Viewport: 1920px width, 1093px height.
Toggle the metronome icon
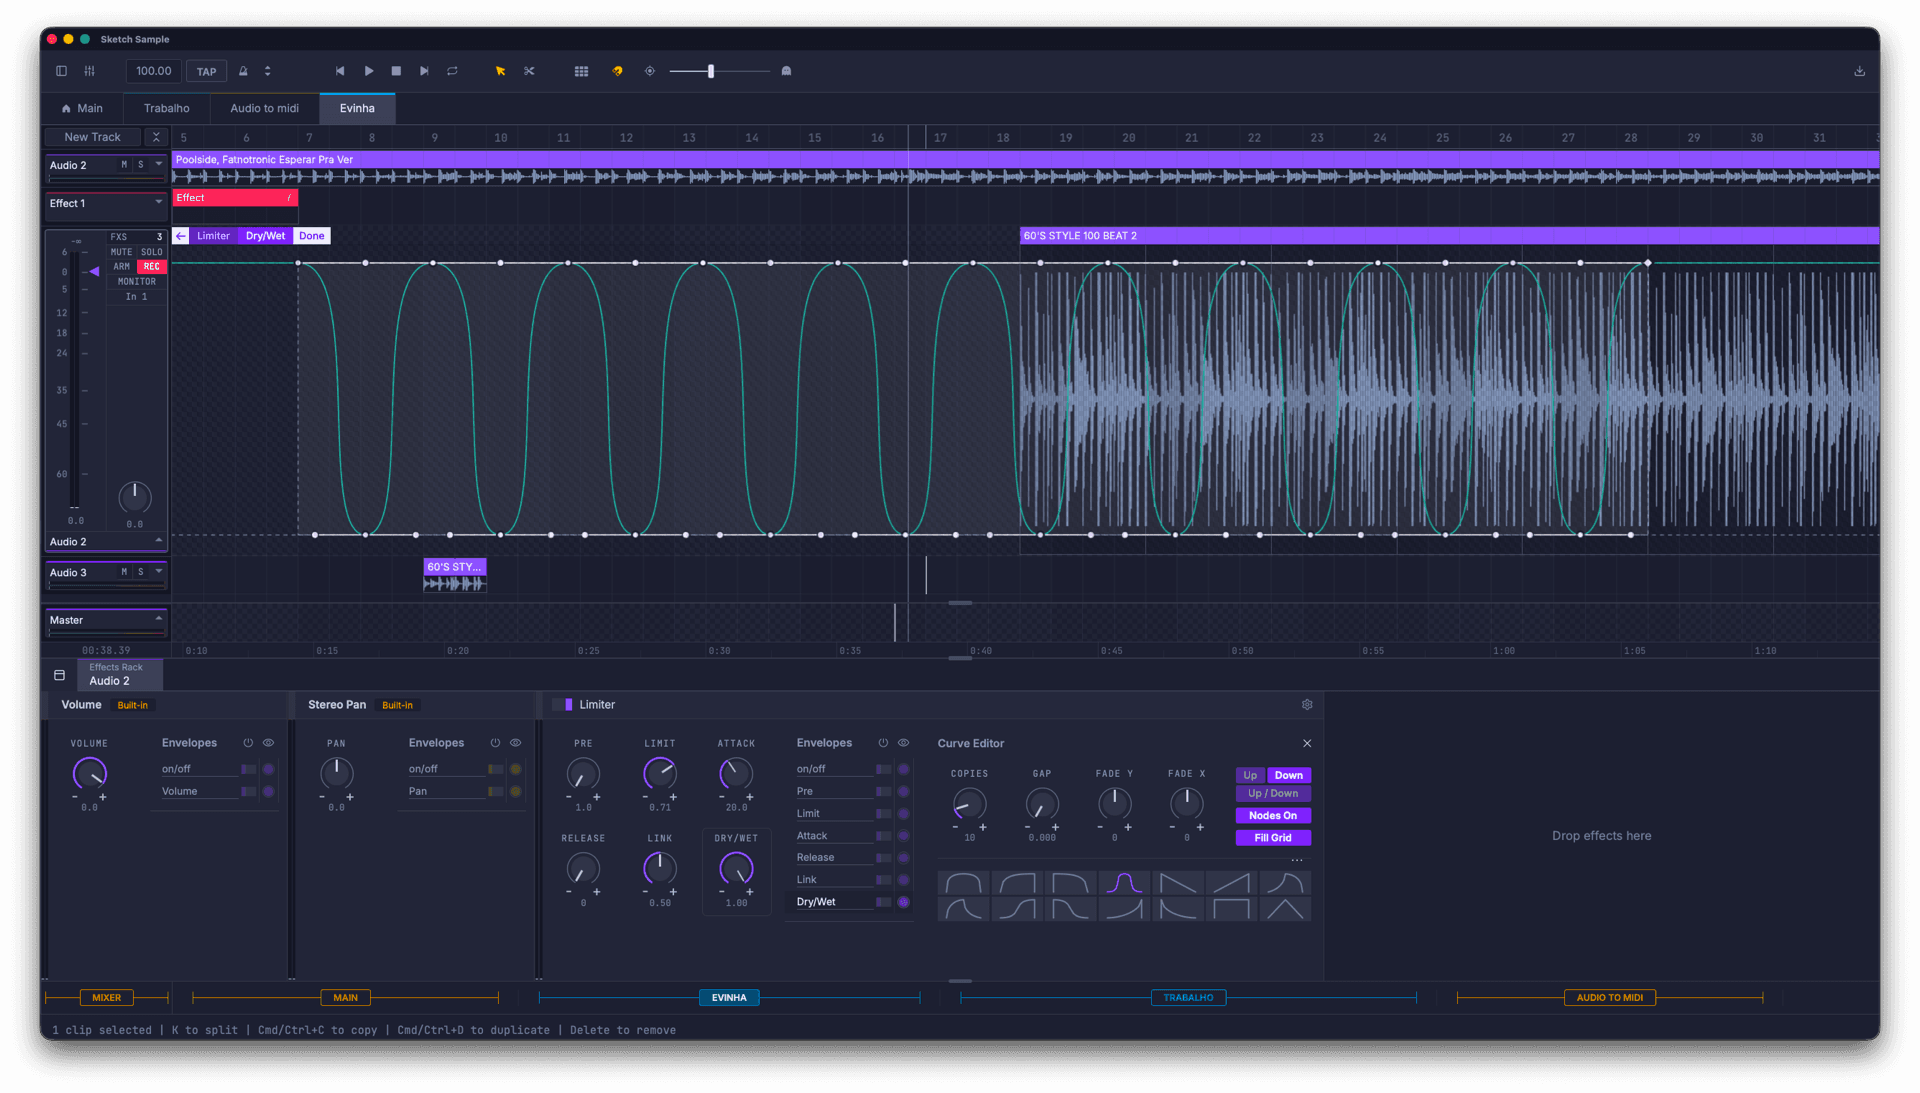pyautogui.click(x=243, y=71)
